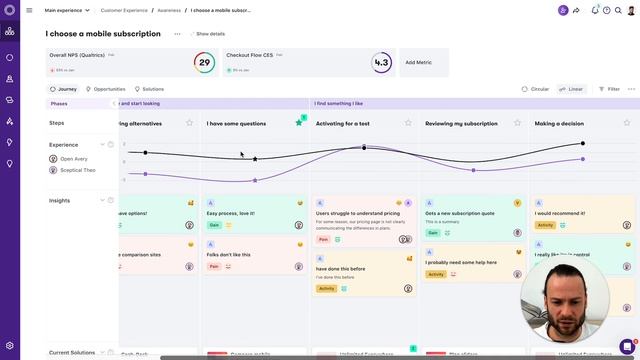The width and height of the screenshot is (640, 360).
Task: Open the notifications bell
Action: tap(595, 10)
